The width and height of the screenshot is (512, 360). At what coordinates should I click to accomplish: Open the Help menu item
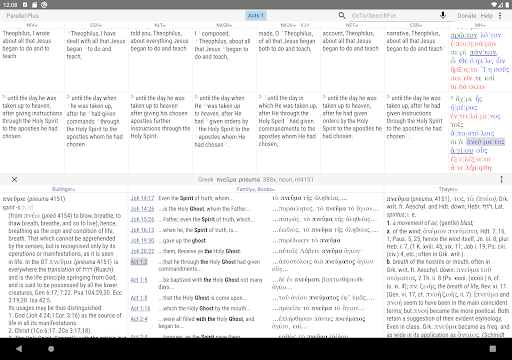[487, 16]
